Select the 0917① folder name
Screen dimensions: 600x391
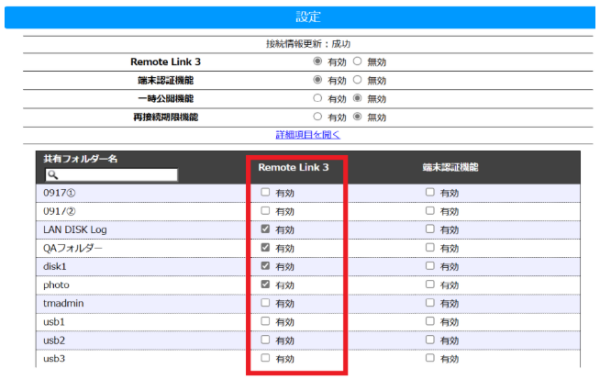point(59,193)
